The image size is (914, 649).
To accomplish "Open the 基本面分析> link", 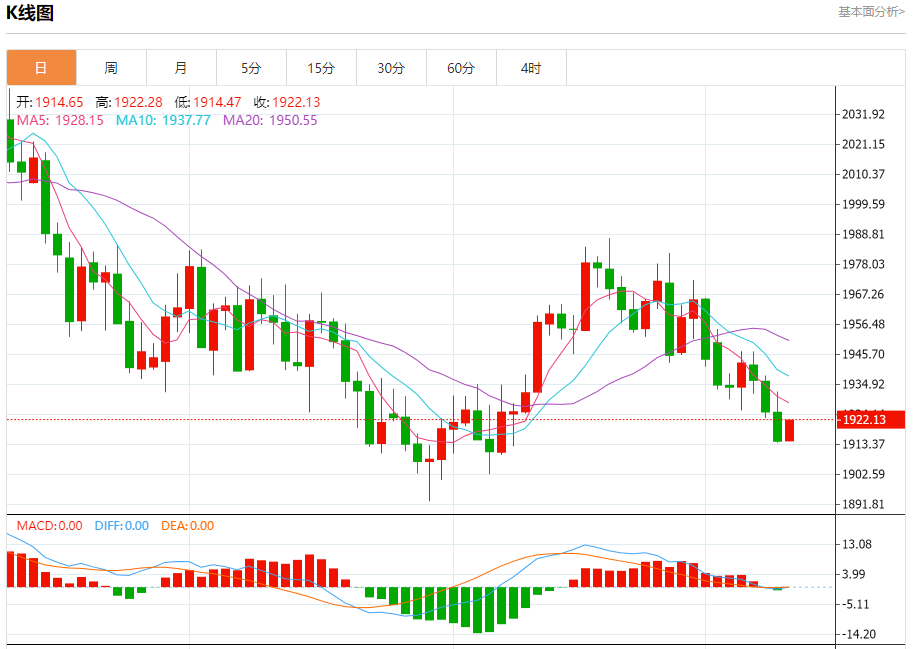I will coord(871,12).
